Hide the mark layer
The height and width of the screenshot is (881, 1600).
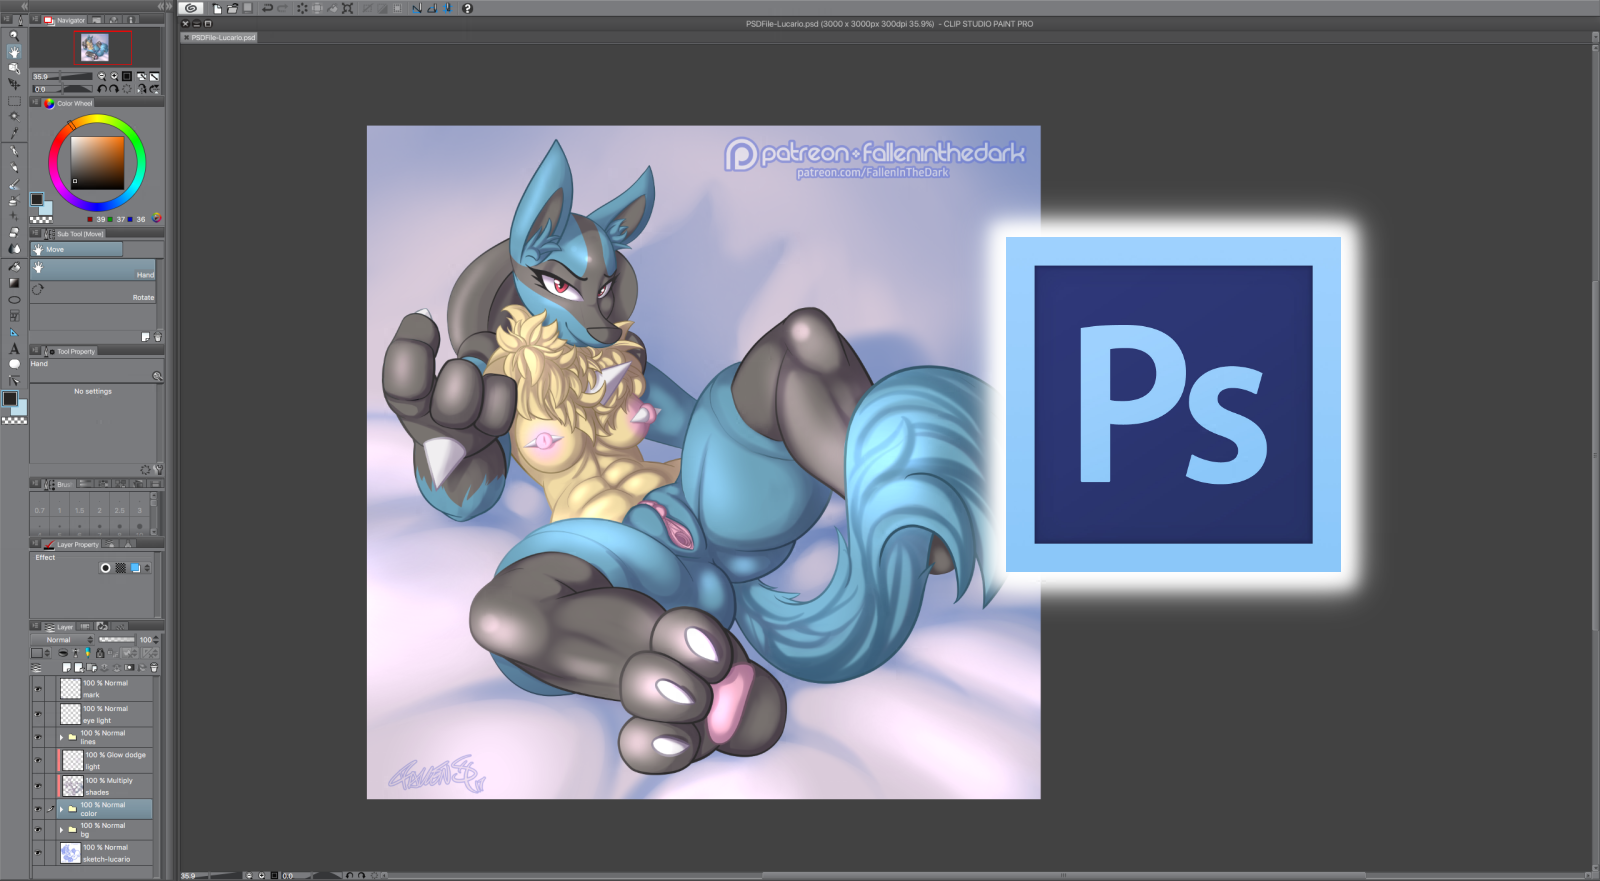tap(38, 689)
